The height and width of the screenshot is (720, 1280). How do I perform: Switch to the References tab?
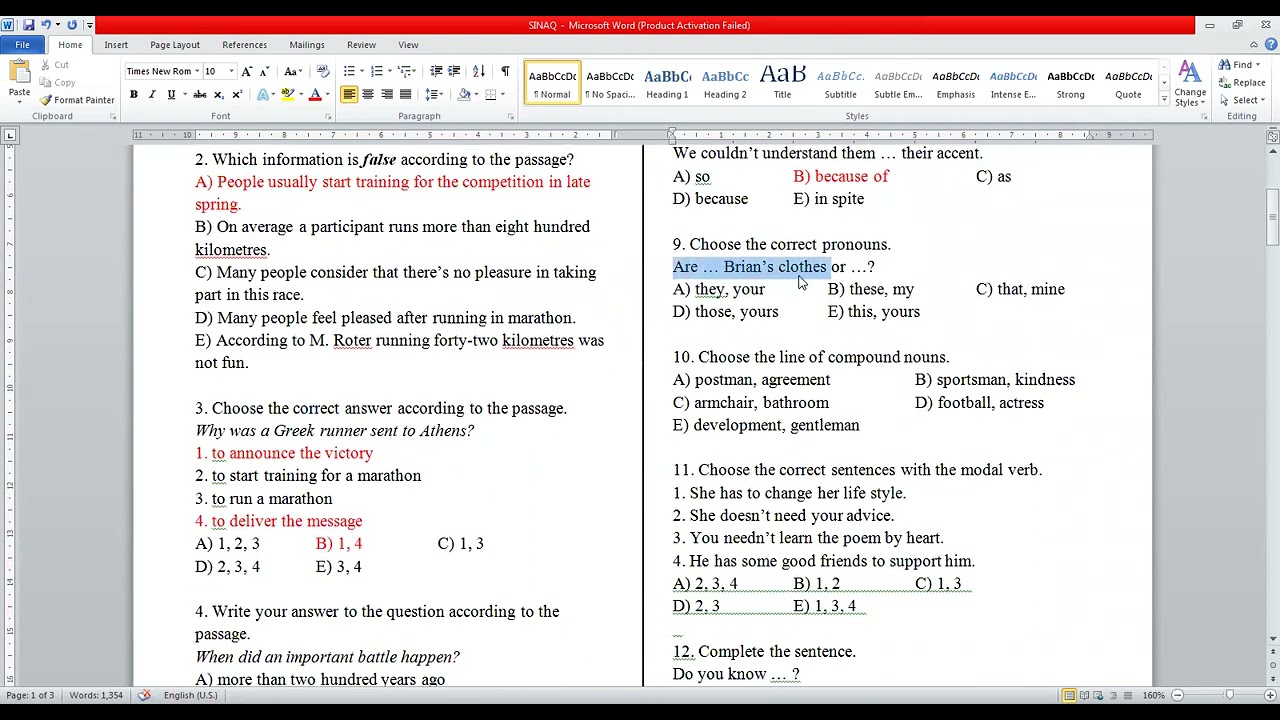pyautogui.click(x=245, y=45)
